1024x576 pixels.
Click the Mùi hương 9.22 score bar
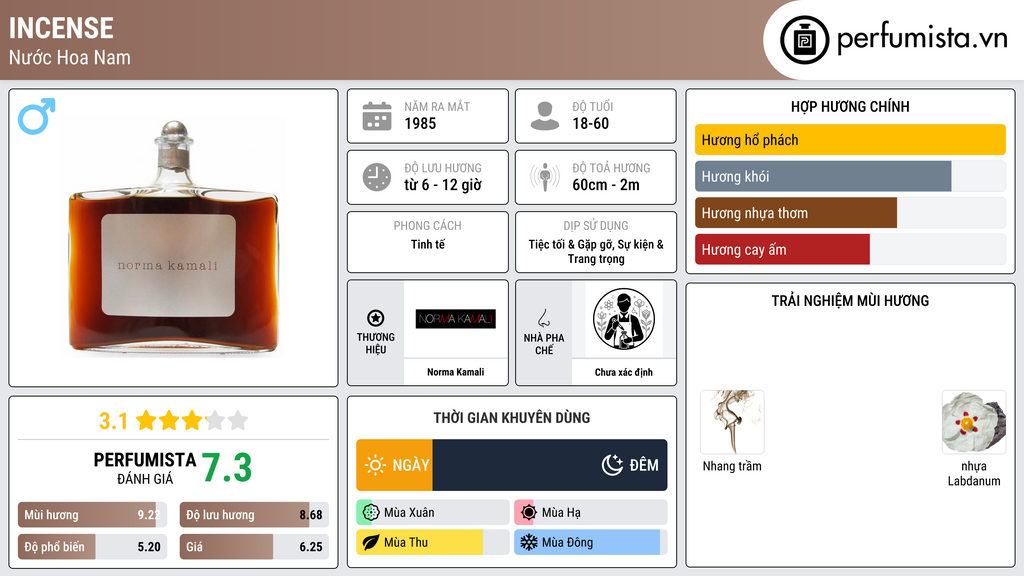pyautogui.click(x=92, y=515)
